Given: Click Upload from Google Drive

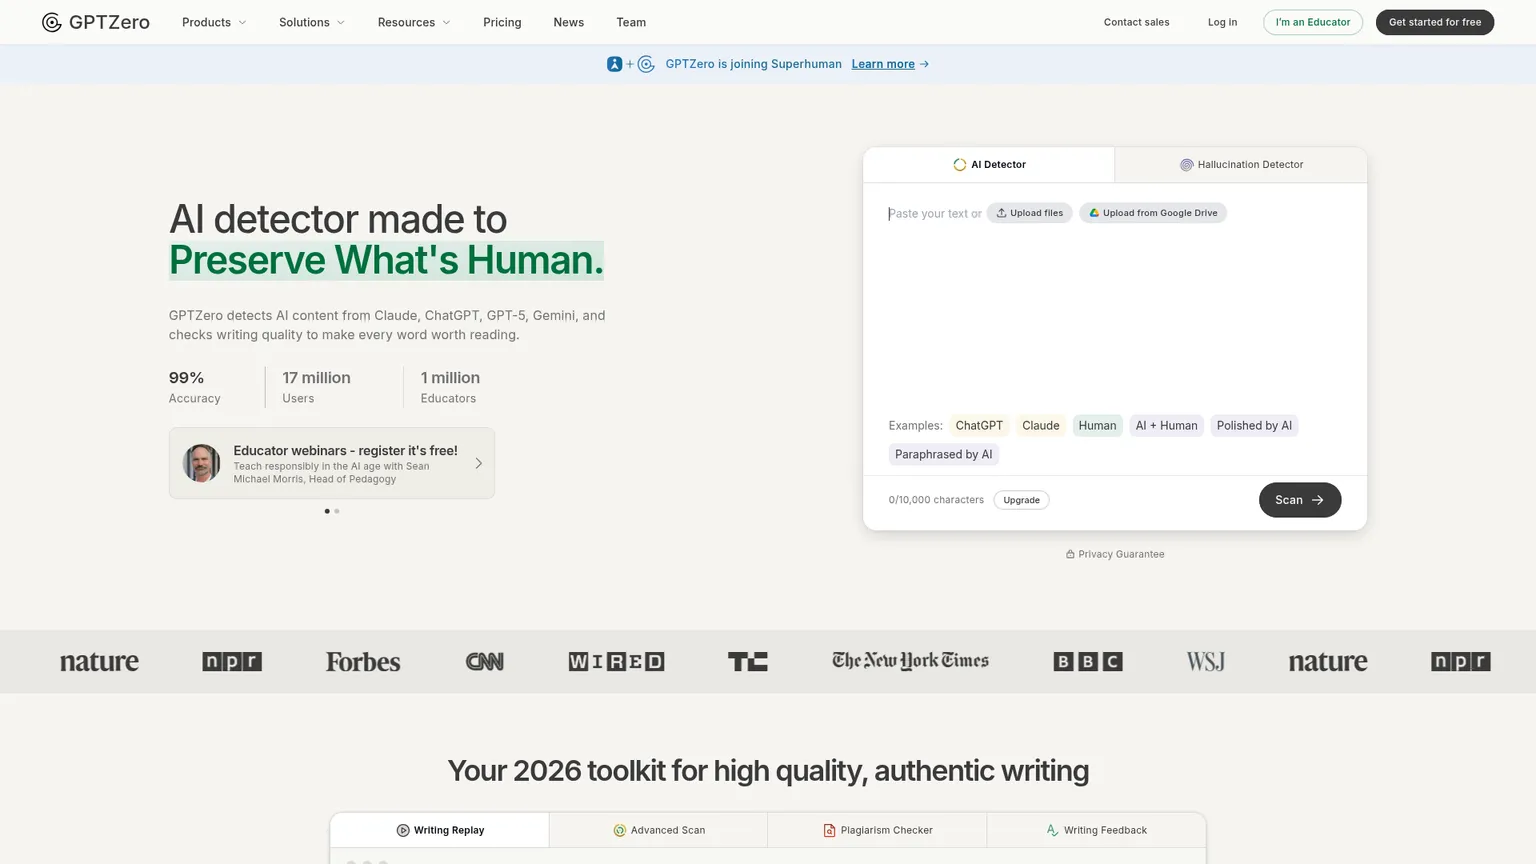Looking at the screenshot, I should point(1153,213).
